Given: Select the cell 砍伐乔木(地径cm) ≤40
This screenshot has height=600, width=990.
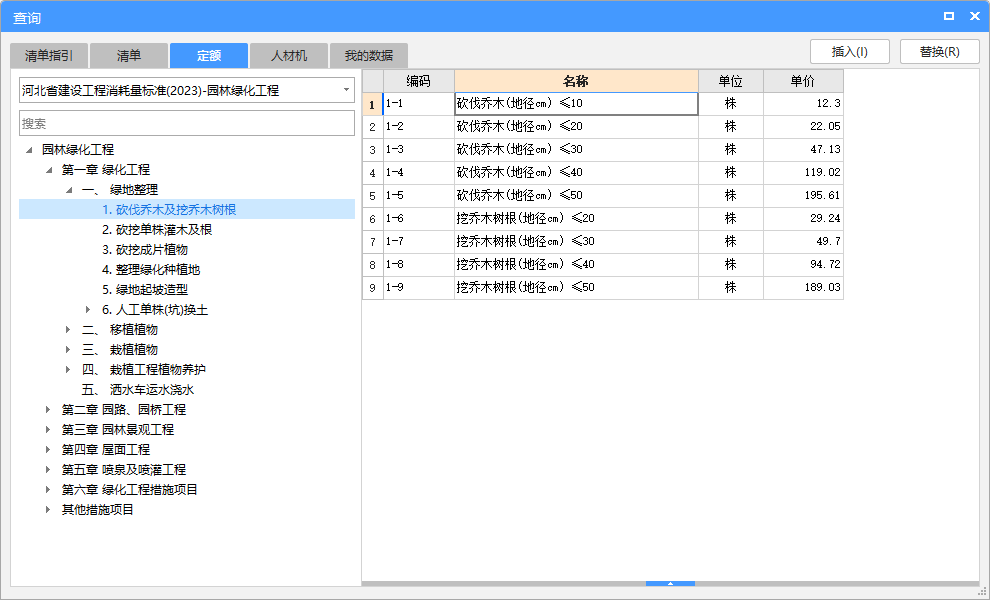Looking at the screenshot, I should tap(576, 172).
